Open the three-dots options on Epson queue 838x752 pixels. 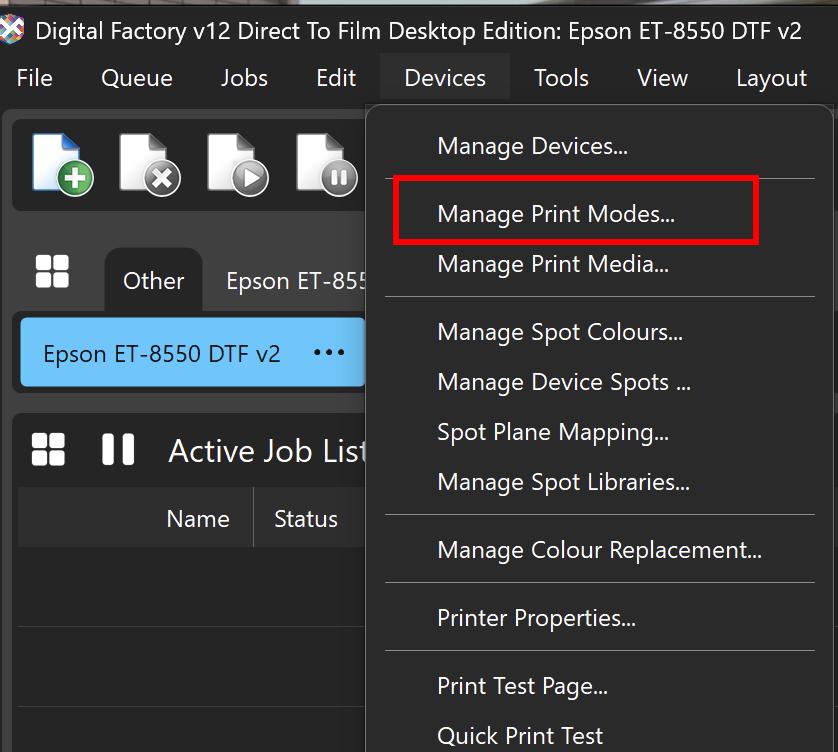[329, 352]
